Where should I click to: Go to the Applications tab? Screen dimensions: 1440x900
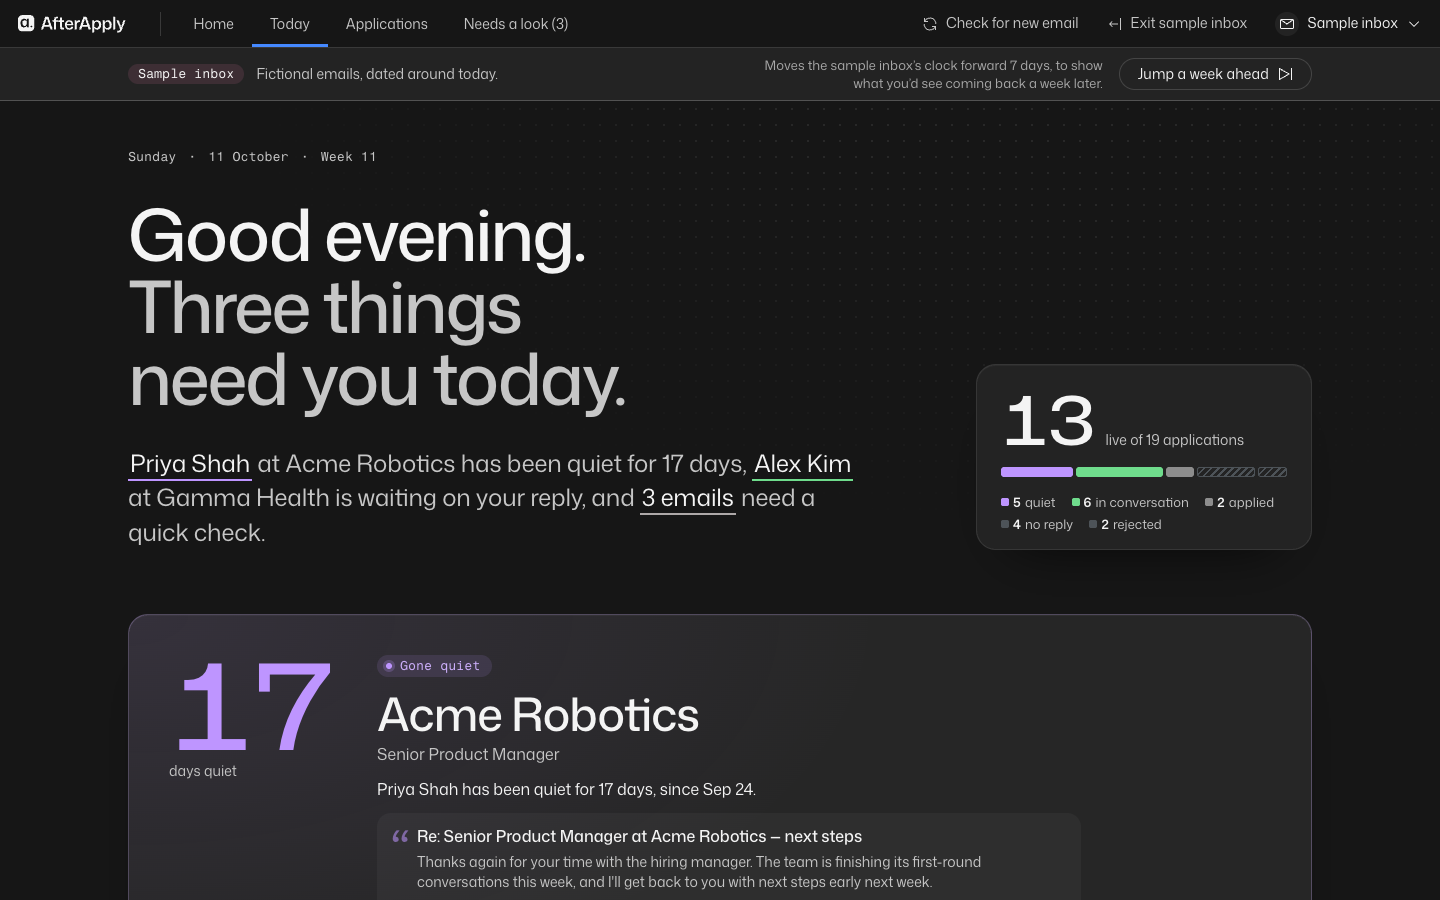(387, 23)
